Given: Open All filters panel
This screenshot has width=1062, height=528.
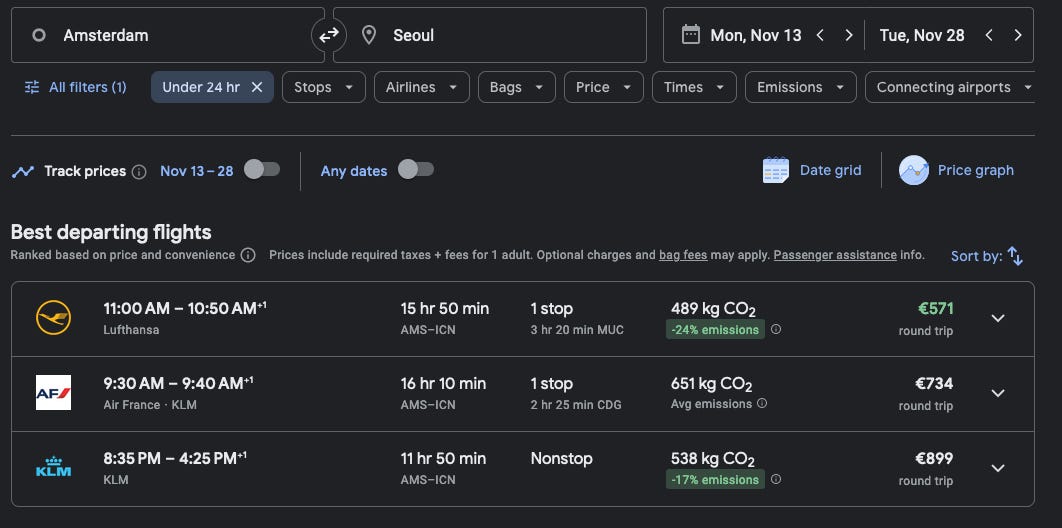Looking at the screenshot, I should pos(76,87).
